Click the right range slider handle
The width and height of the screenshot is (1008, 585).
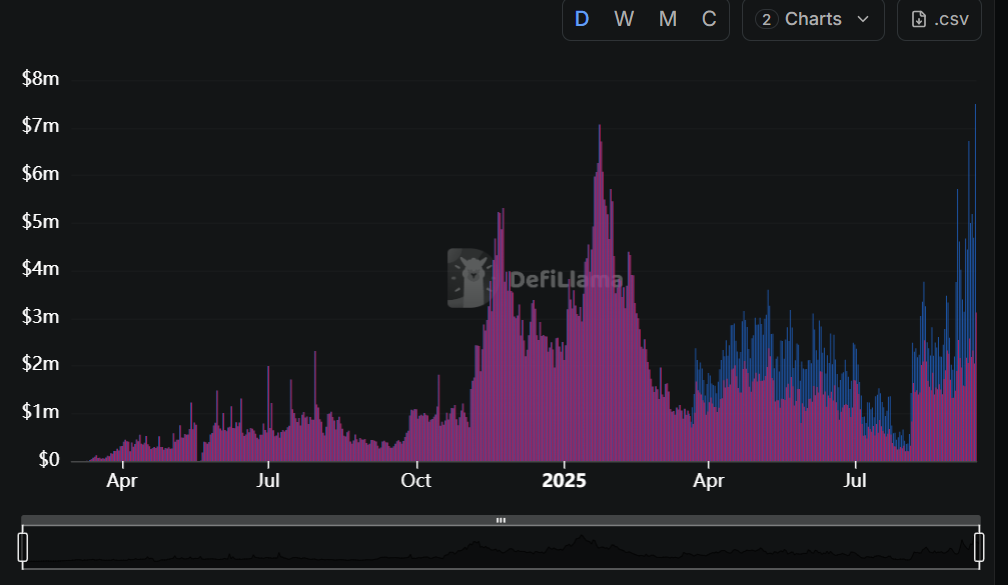tap(979, 547)
